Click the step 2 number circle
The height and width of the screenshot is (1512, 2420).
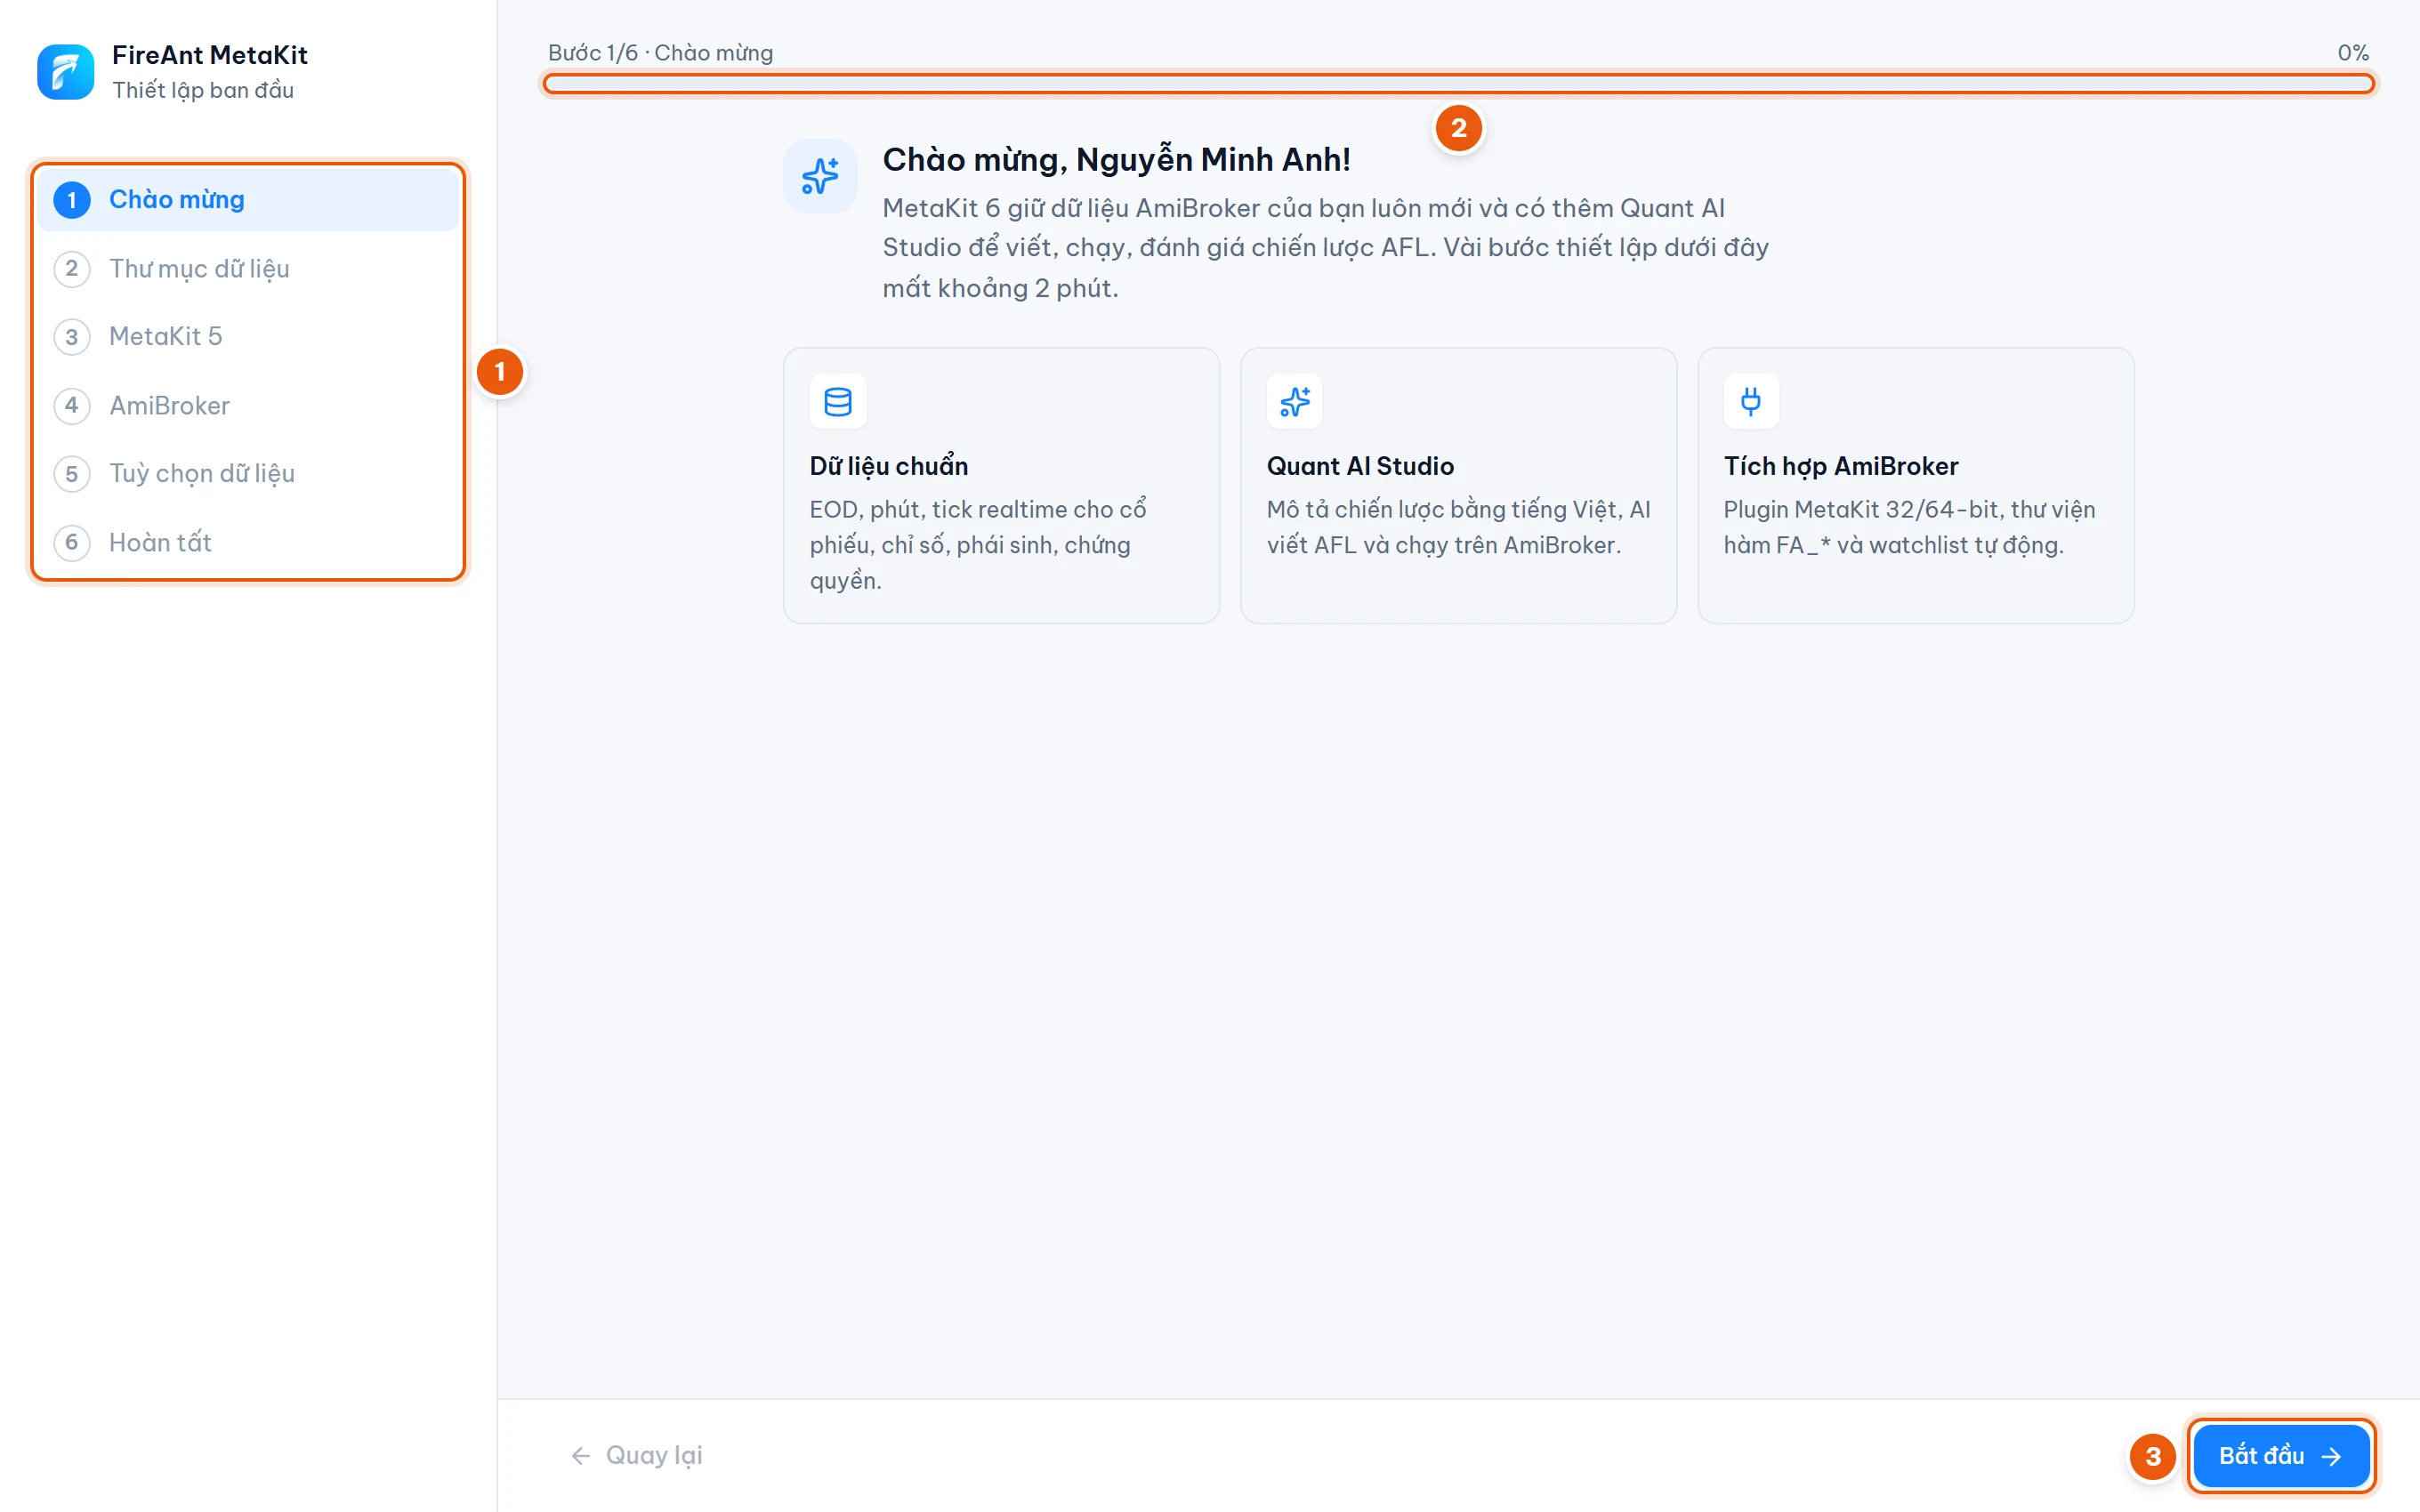[x=72, y=269]
